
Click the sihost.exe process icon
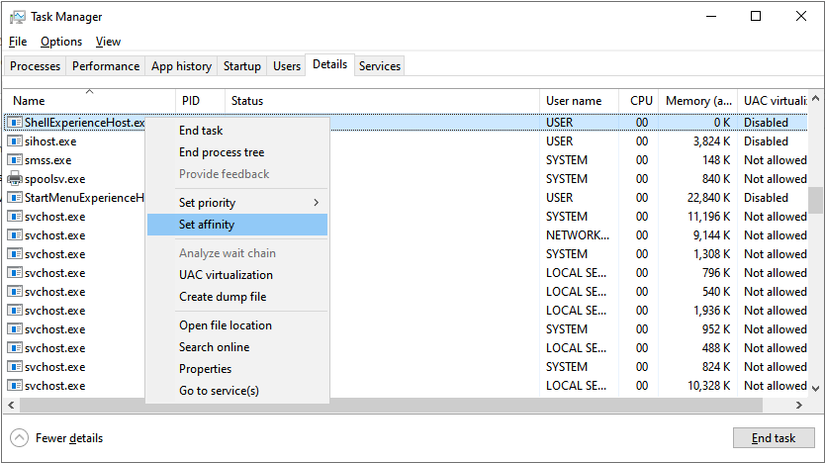[15, 142]
